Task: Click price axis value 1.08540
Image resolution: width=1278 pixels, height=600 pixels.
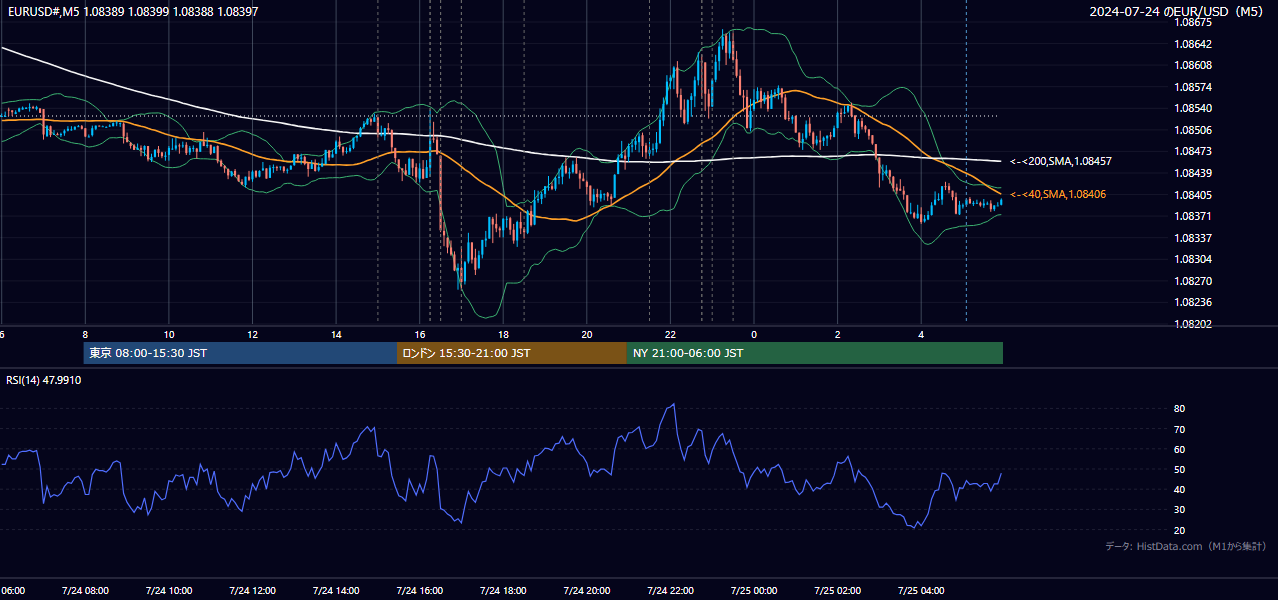Action: (1194, 108)
